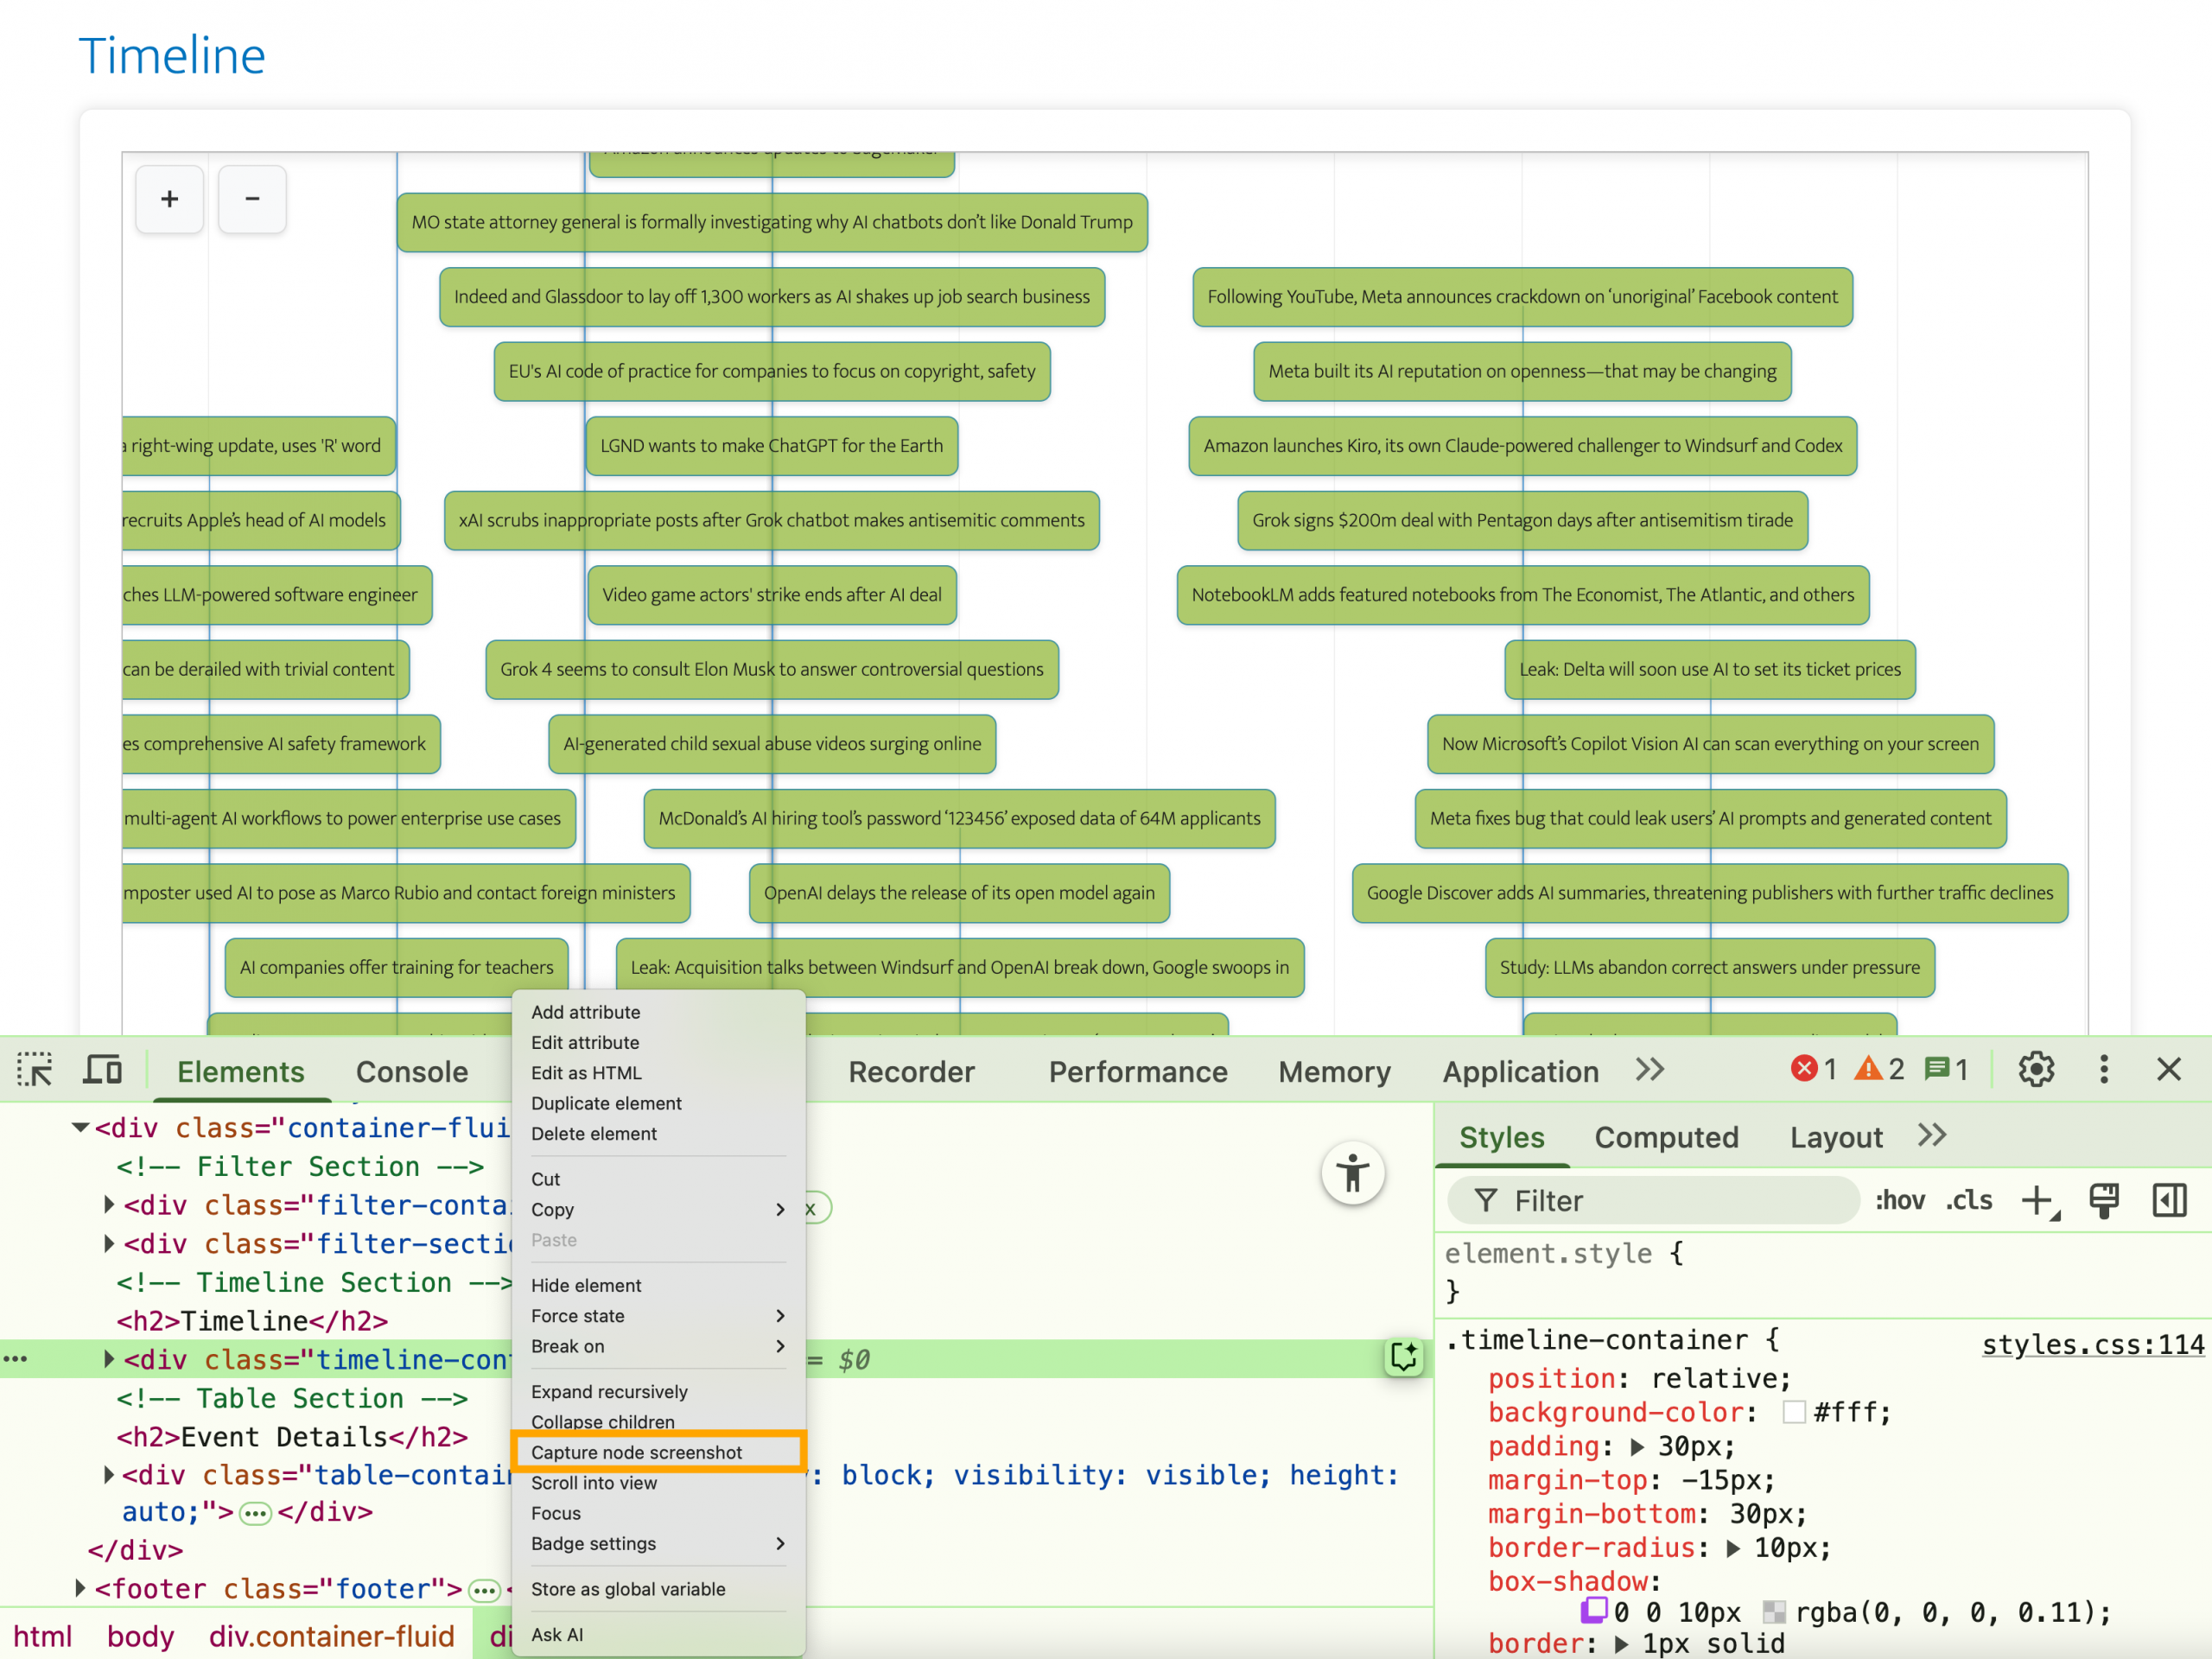Open DevTools settings gear
The height and width of the screenshot is (1659, 2212).
pos(2035,1069)
